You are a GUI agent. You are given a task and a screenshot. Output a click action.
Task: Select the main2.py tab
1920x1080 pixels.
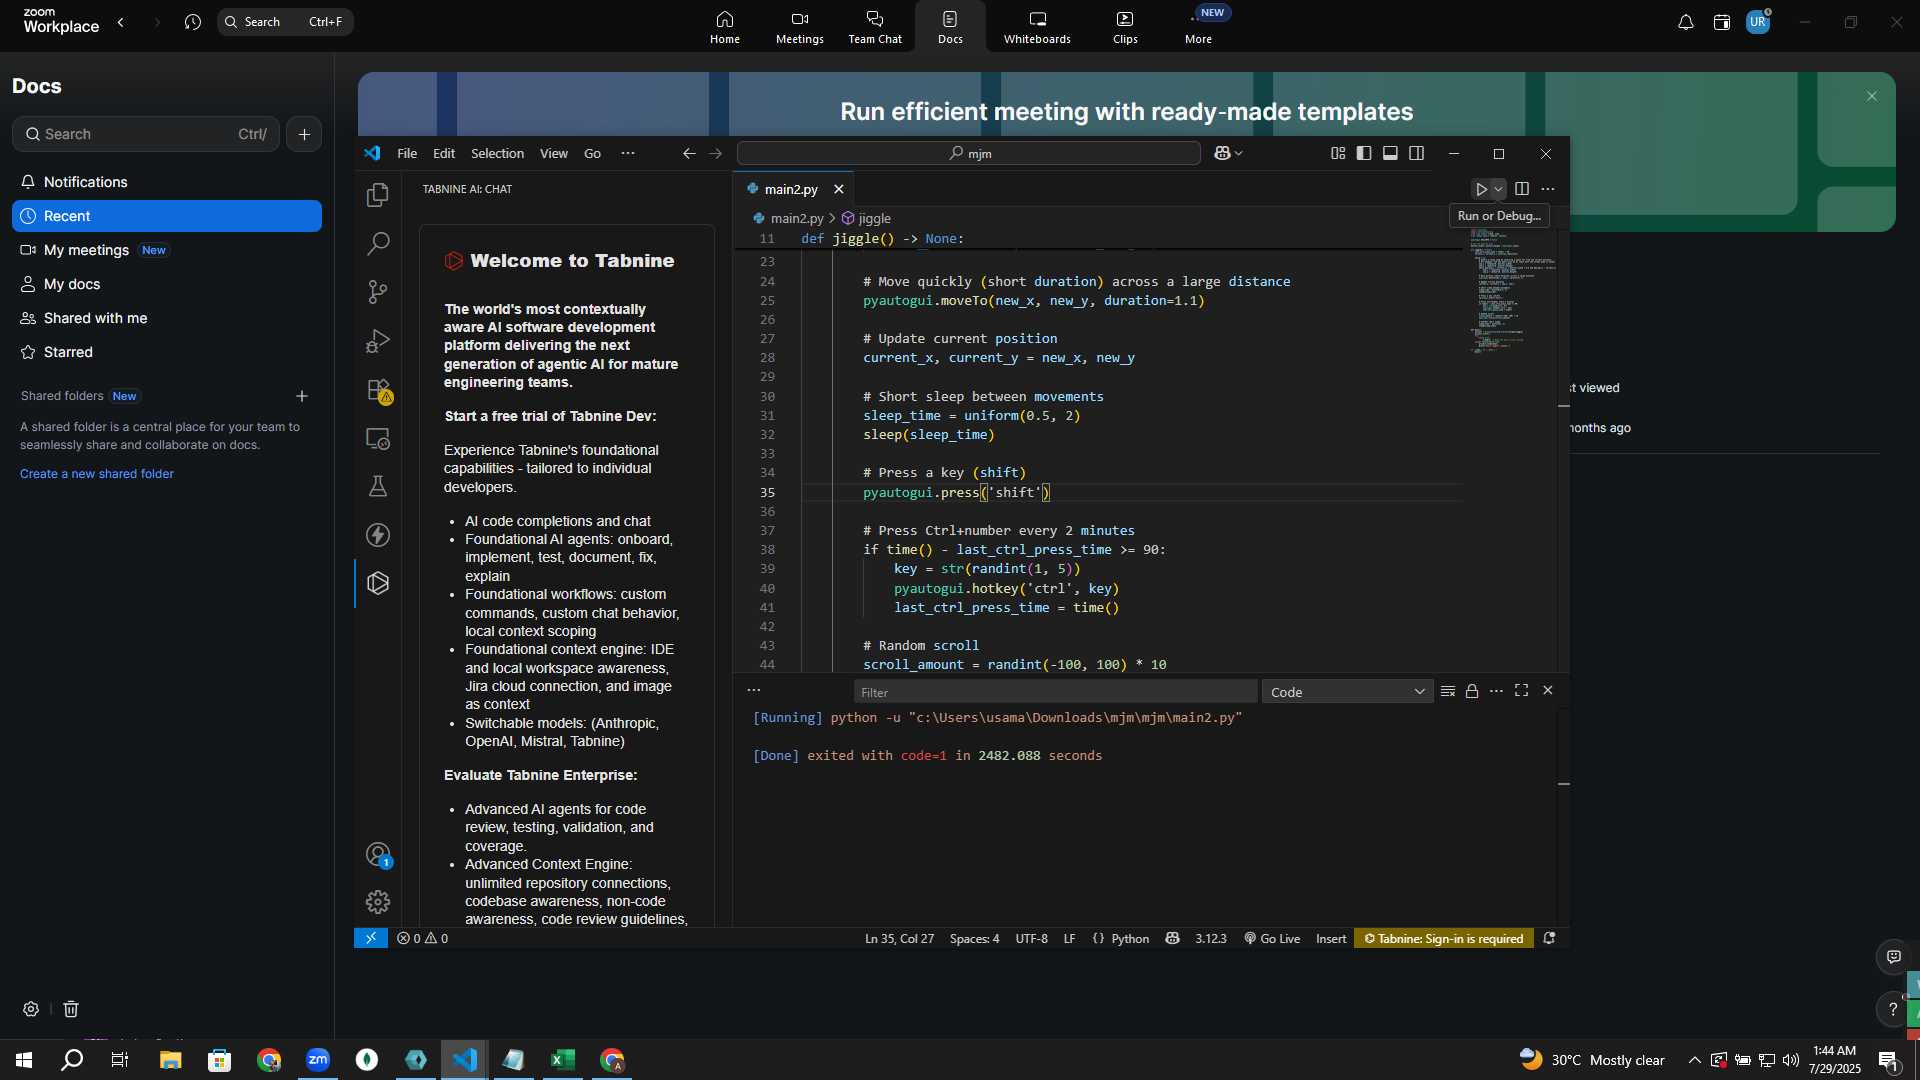[791, 189]
